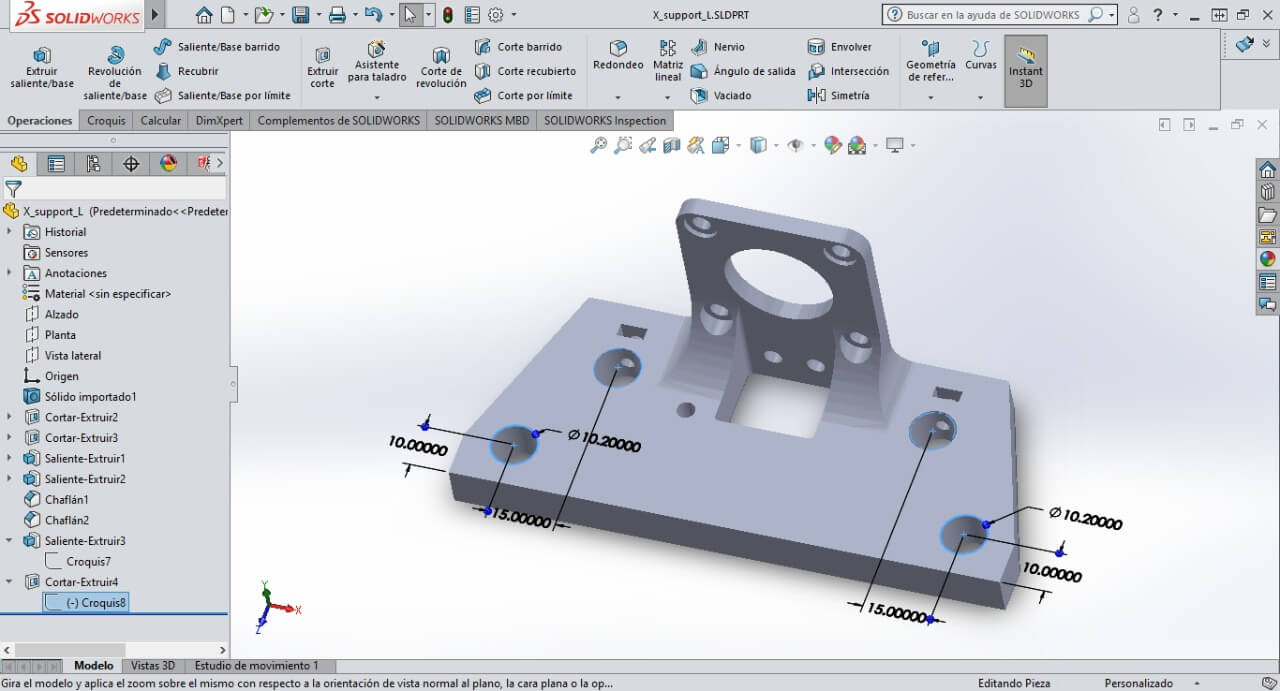
Task: Click Zoom to fit in view toolbar
Action: tap(598, 145)
